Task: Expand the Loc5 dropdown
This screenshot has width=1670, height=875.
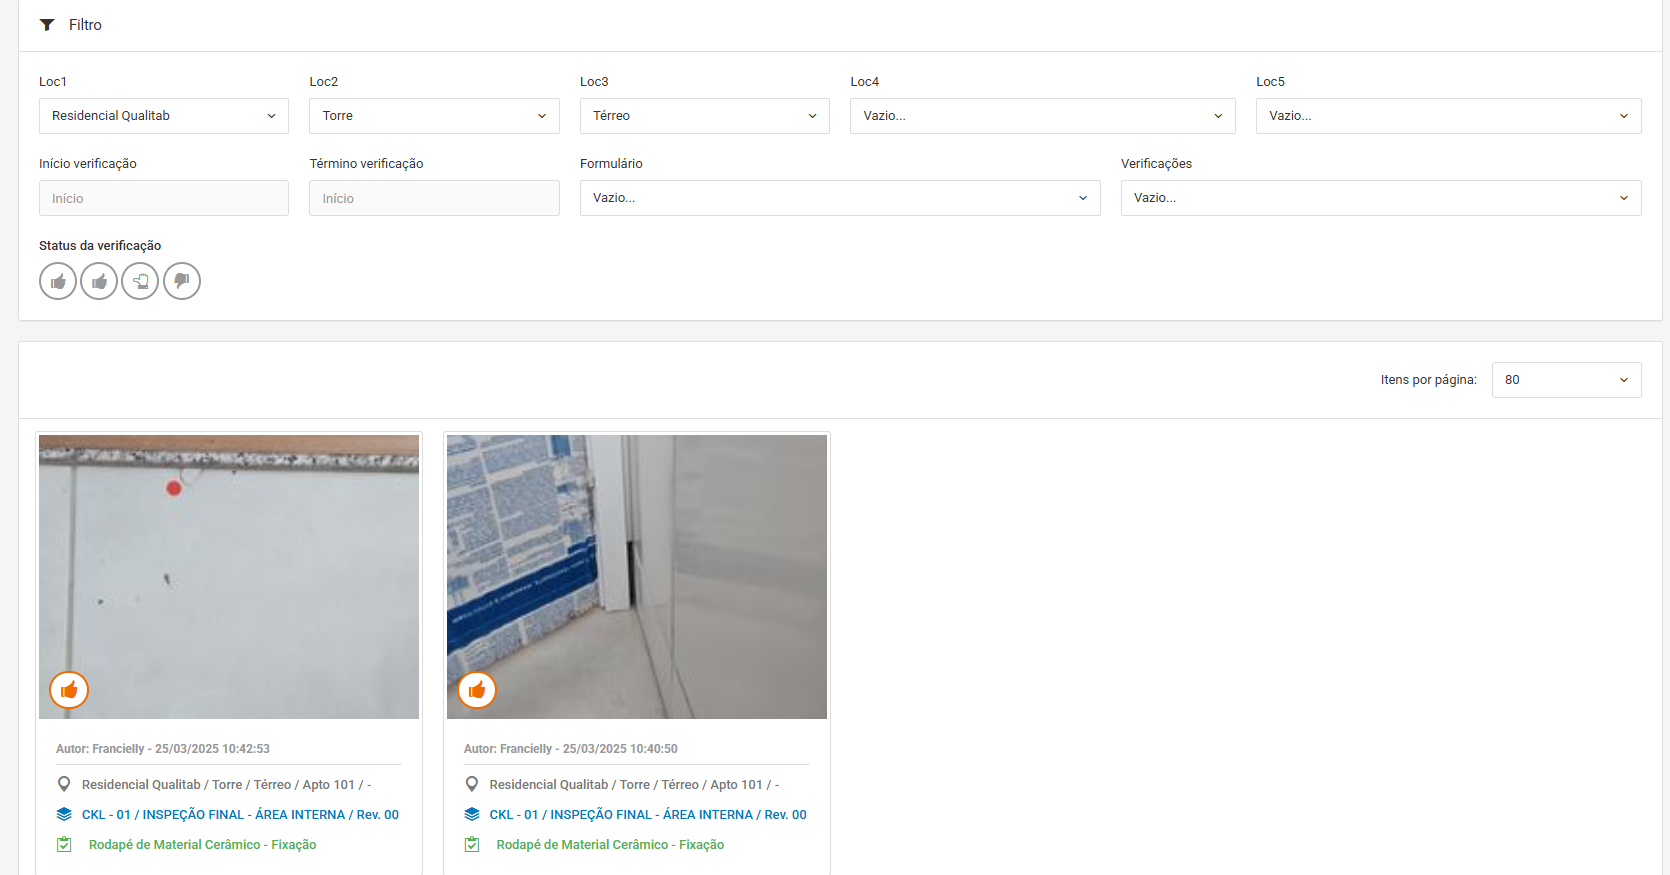Action: click(1449, 116)
